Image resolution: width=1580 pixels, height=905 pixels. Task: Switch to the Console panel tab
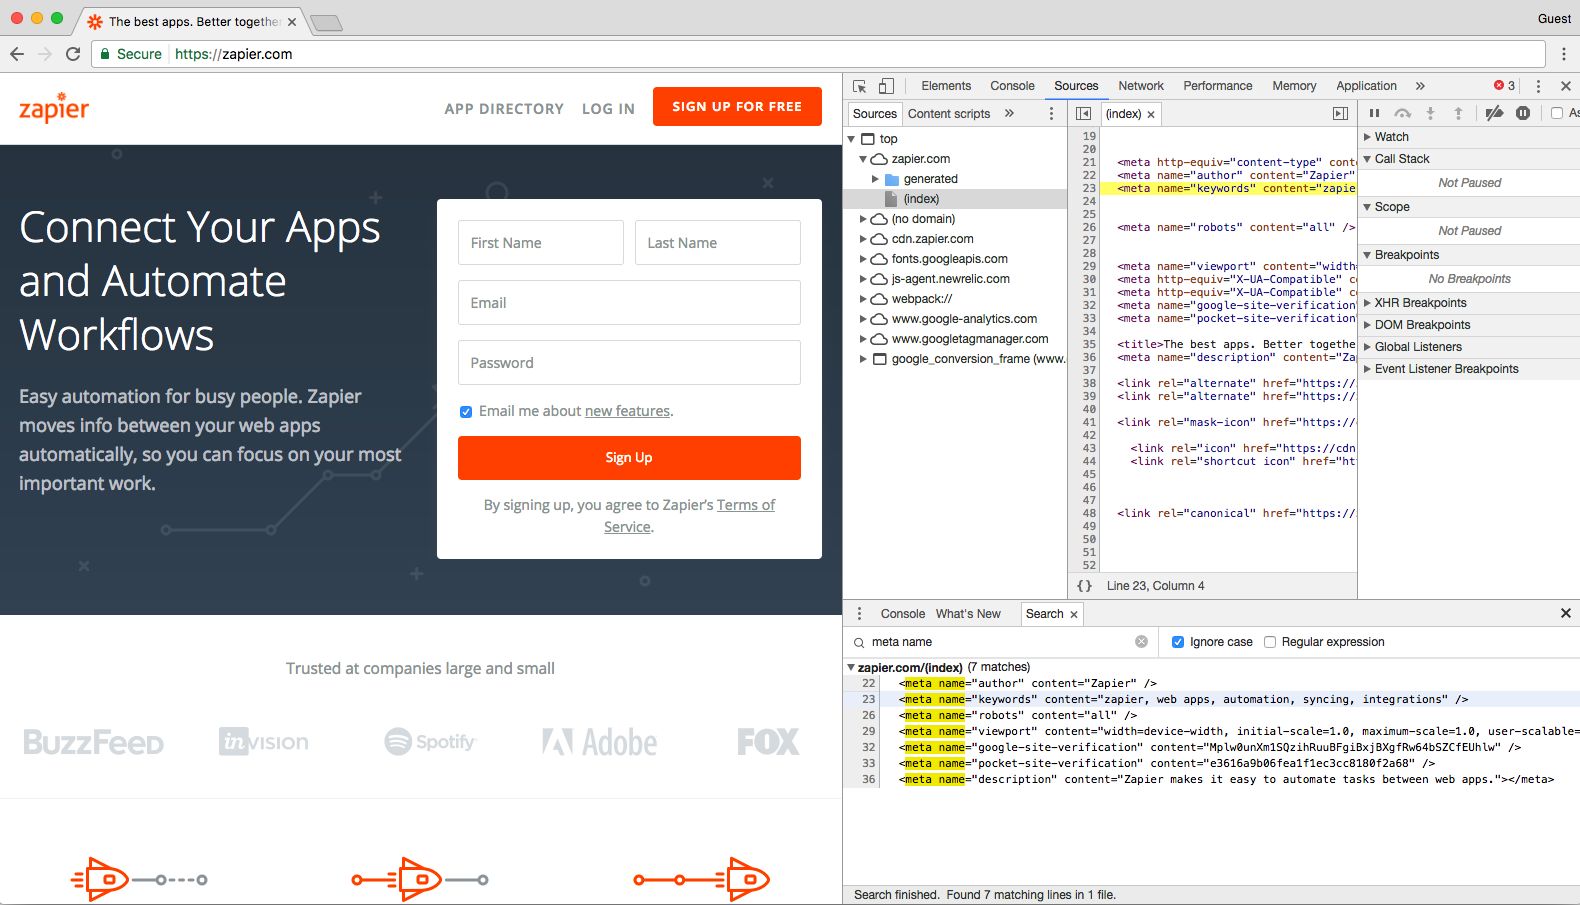click(1012, 86)
